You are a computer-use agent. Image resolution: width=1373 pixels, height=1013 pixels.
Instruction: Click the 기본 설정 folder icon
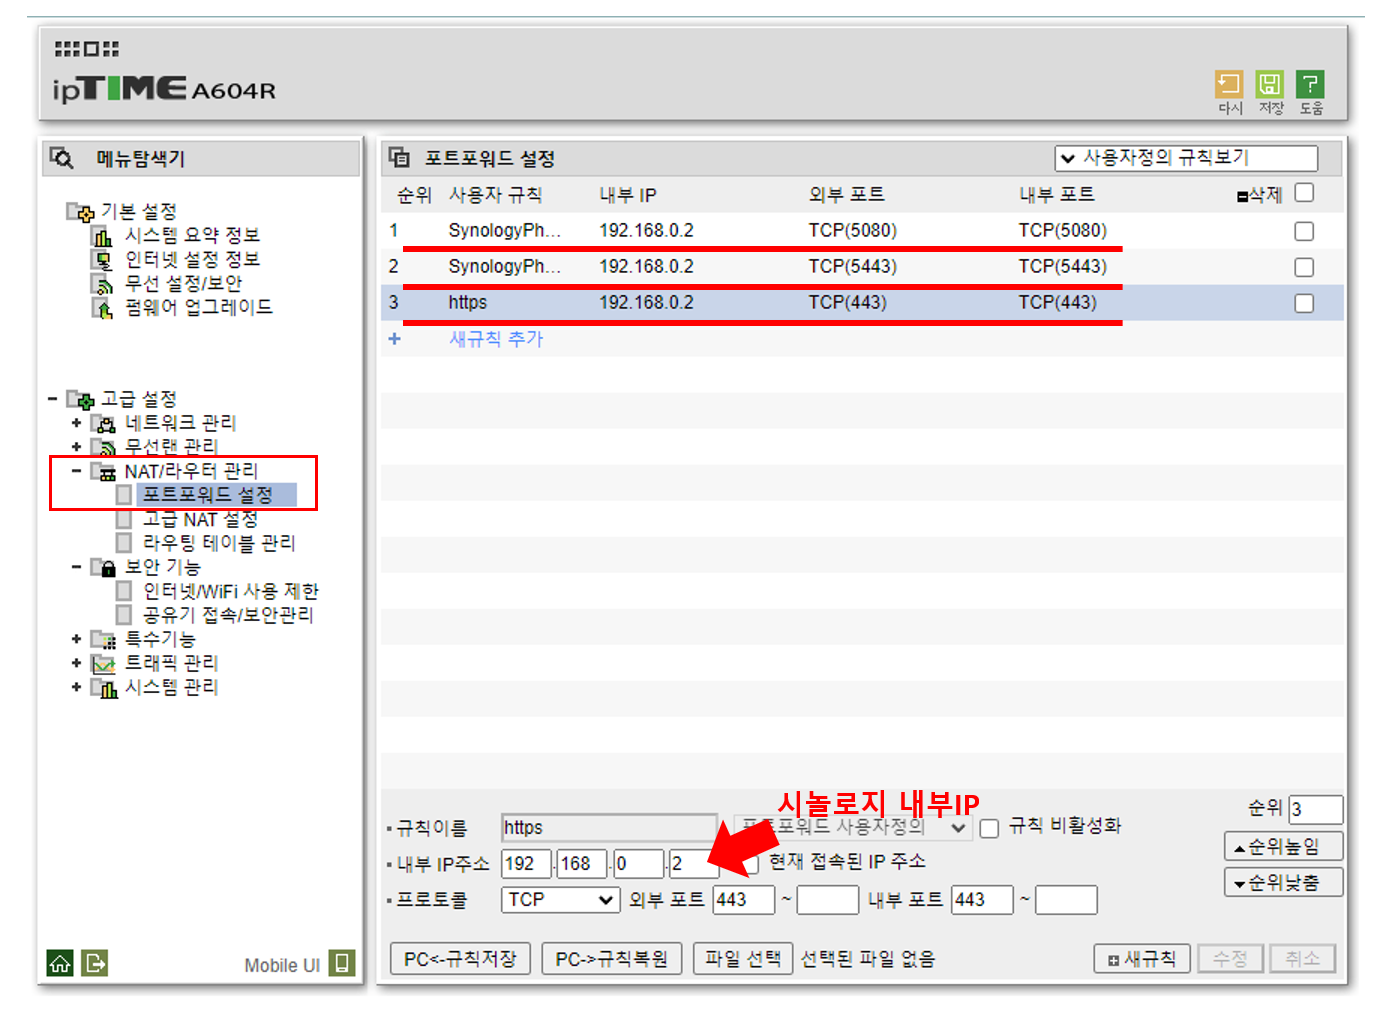(80, 212)
